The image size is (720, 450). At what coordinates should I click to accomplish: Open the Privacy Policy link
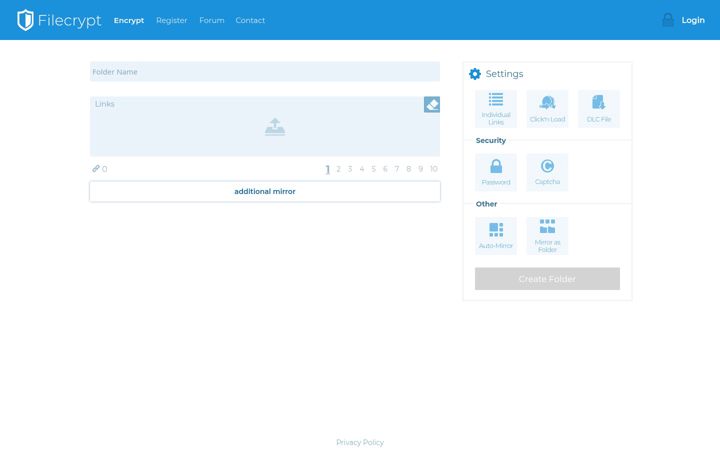[x=360, y=442]
